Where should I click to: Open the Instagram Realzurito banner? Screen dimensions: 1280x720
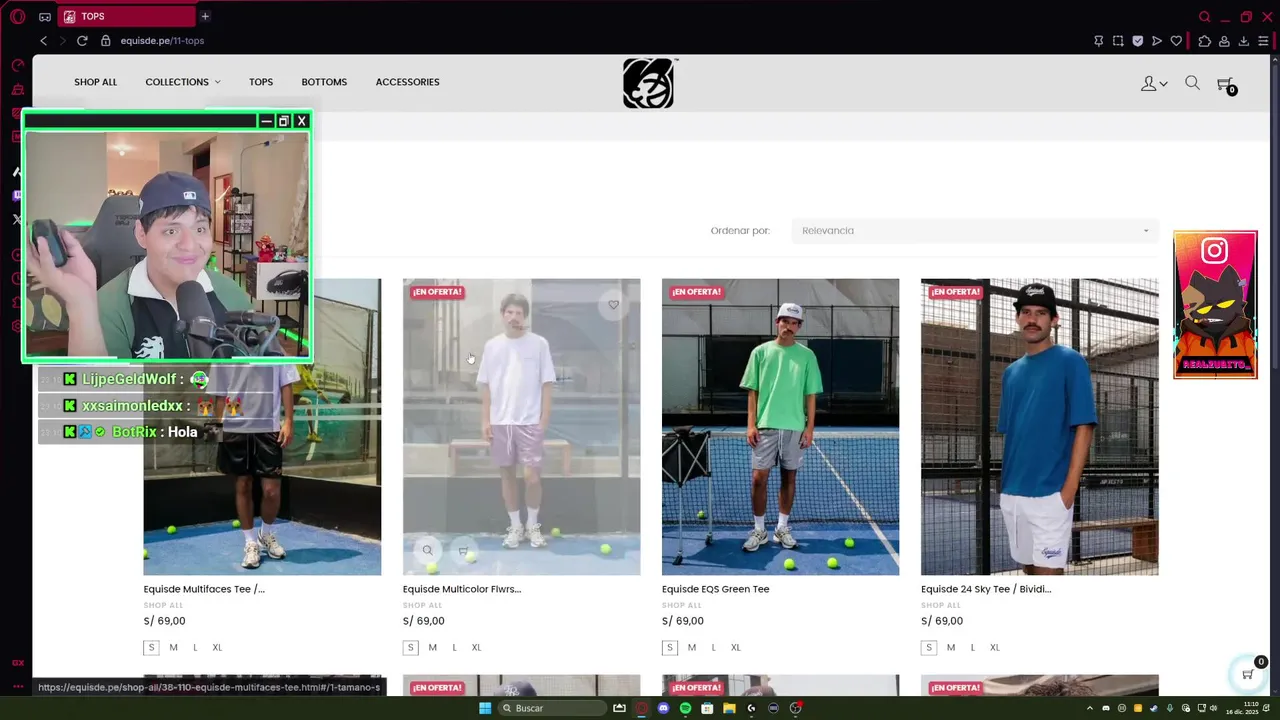tap(1215, 305)
